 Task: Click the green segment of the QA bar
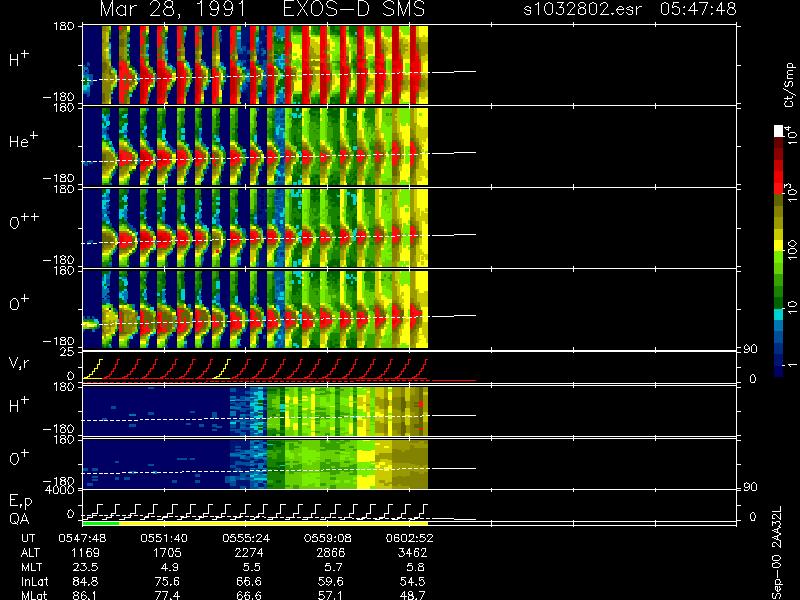[x=101, y=523]
